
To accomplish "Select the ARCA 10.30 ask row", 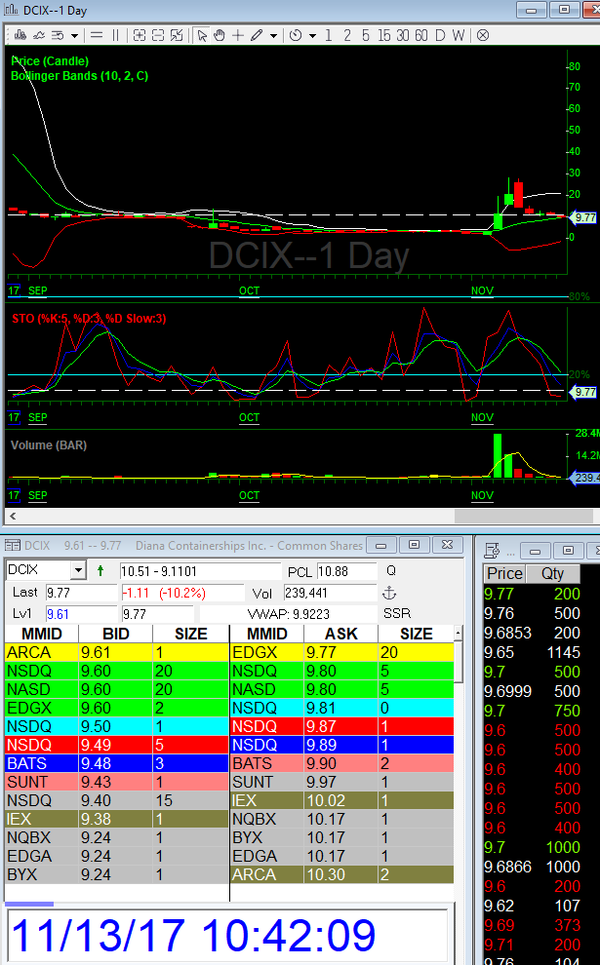I will (342, 875).
